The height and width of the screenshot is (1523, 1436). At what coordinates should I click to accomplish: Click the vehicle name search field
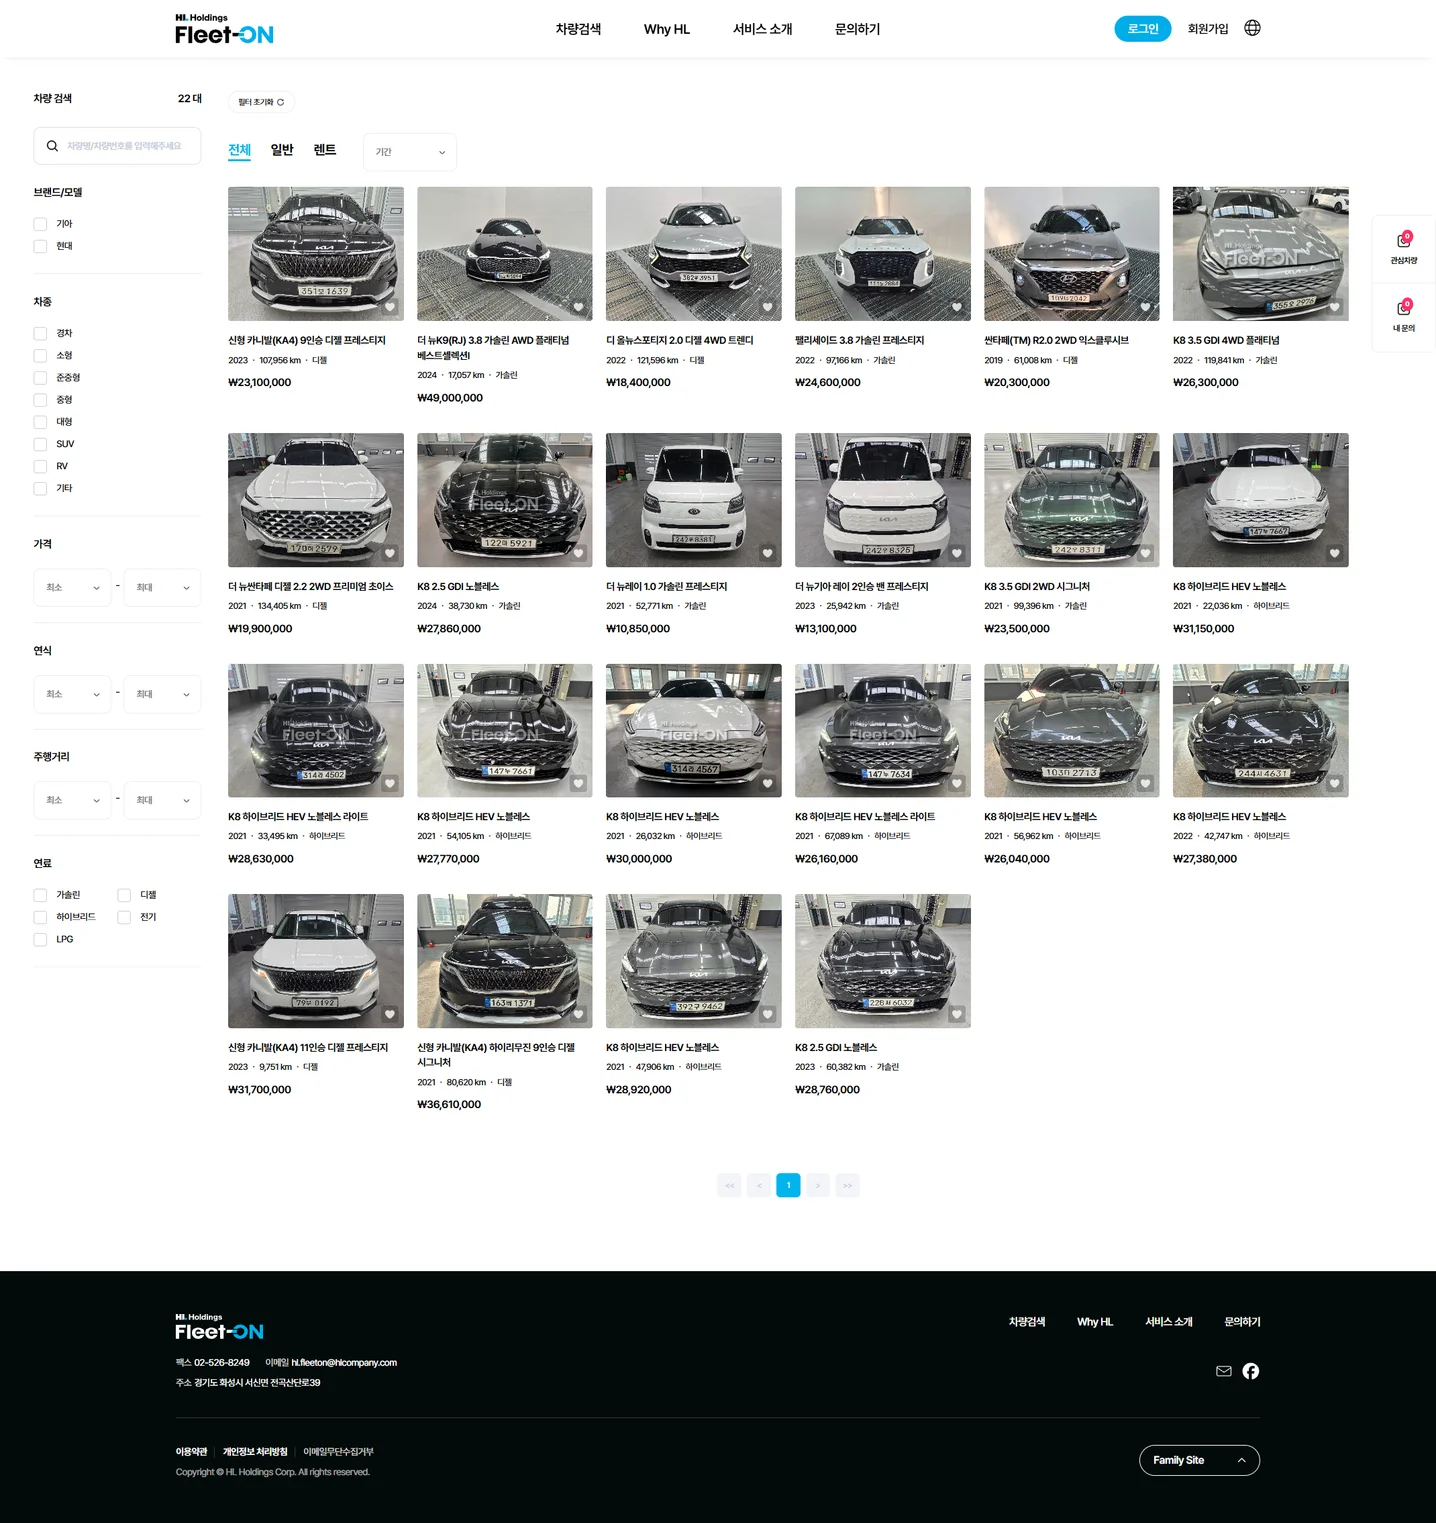point(117,146)
